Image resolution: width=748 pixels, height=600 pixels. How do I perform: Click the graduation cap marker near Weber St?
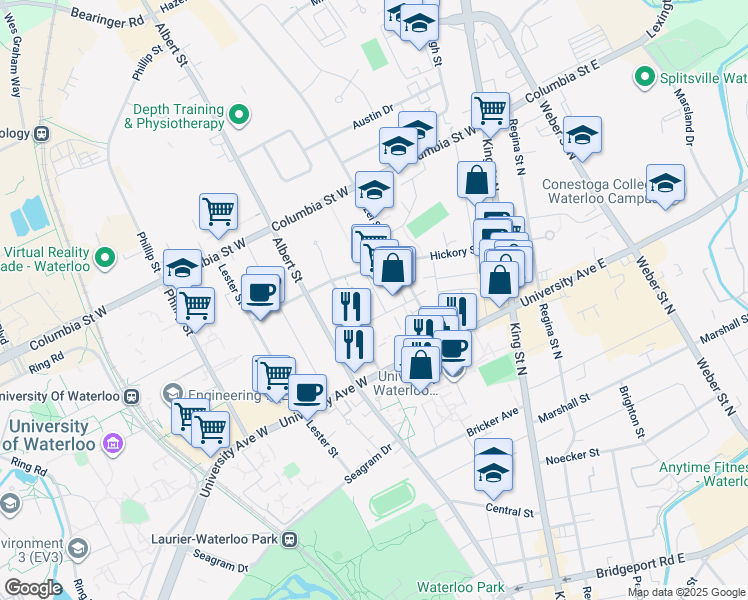(582, 136)
